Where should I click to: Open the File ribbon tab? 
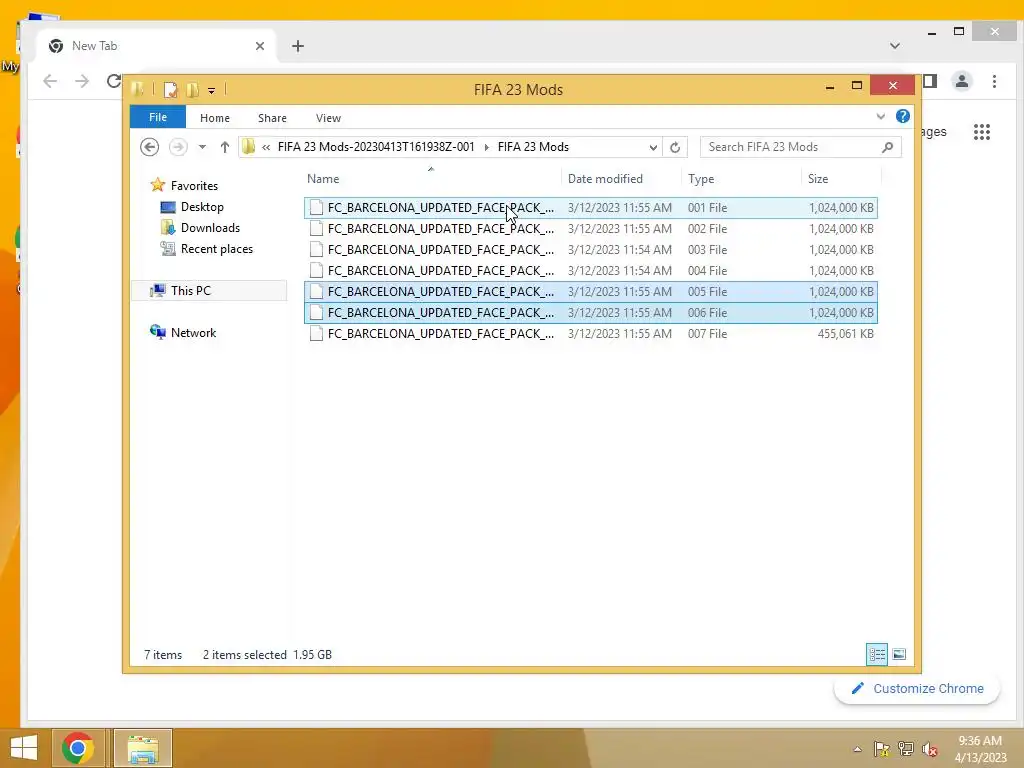(157, 118)
